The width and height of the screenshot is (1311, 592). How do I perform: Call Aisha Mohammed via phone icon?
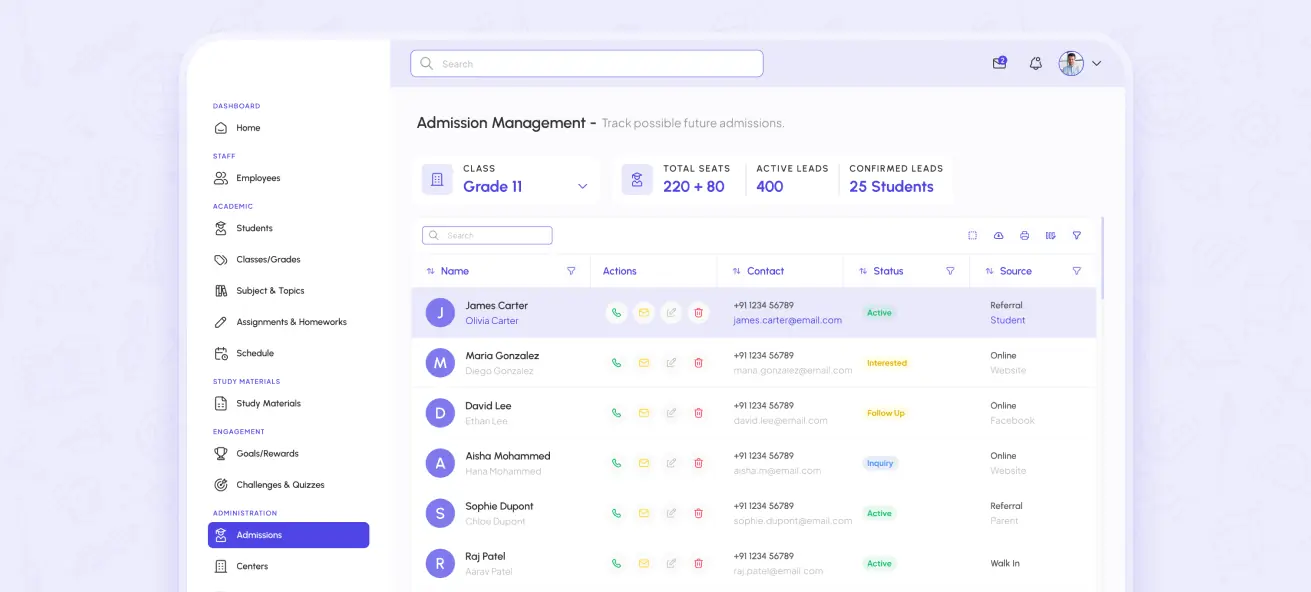point(616,463)
